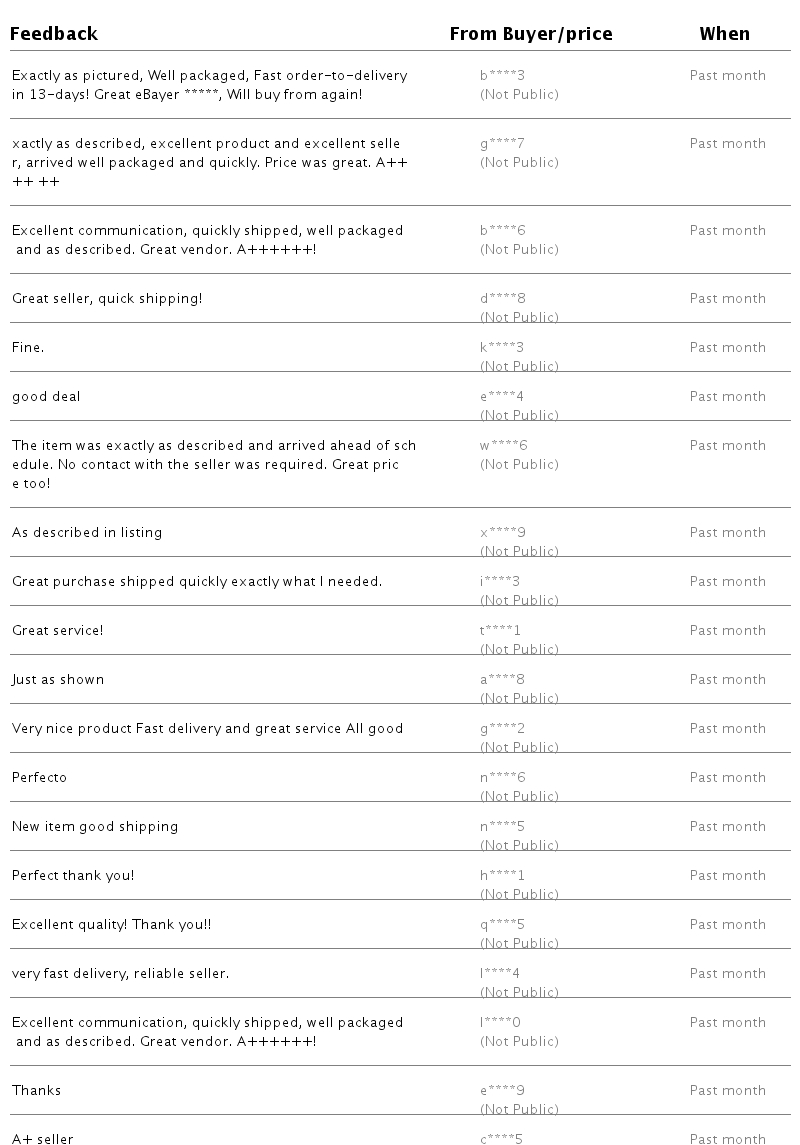
Task: Select buyer k****3 next to Fine.
Action: 501,347
